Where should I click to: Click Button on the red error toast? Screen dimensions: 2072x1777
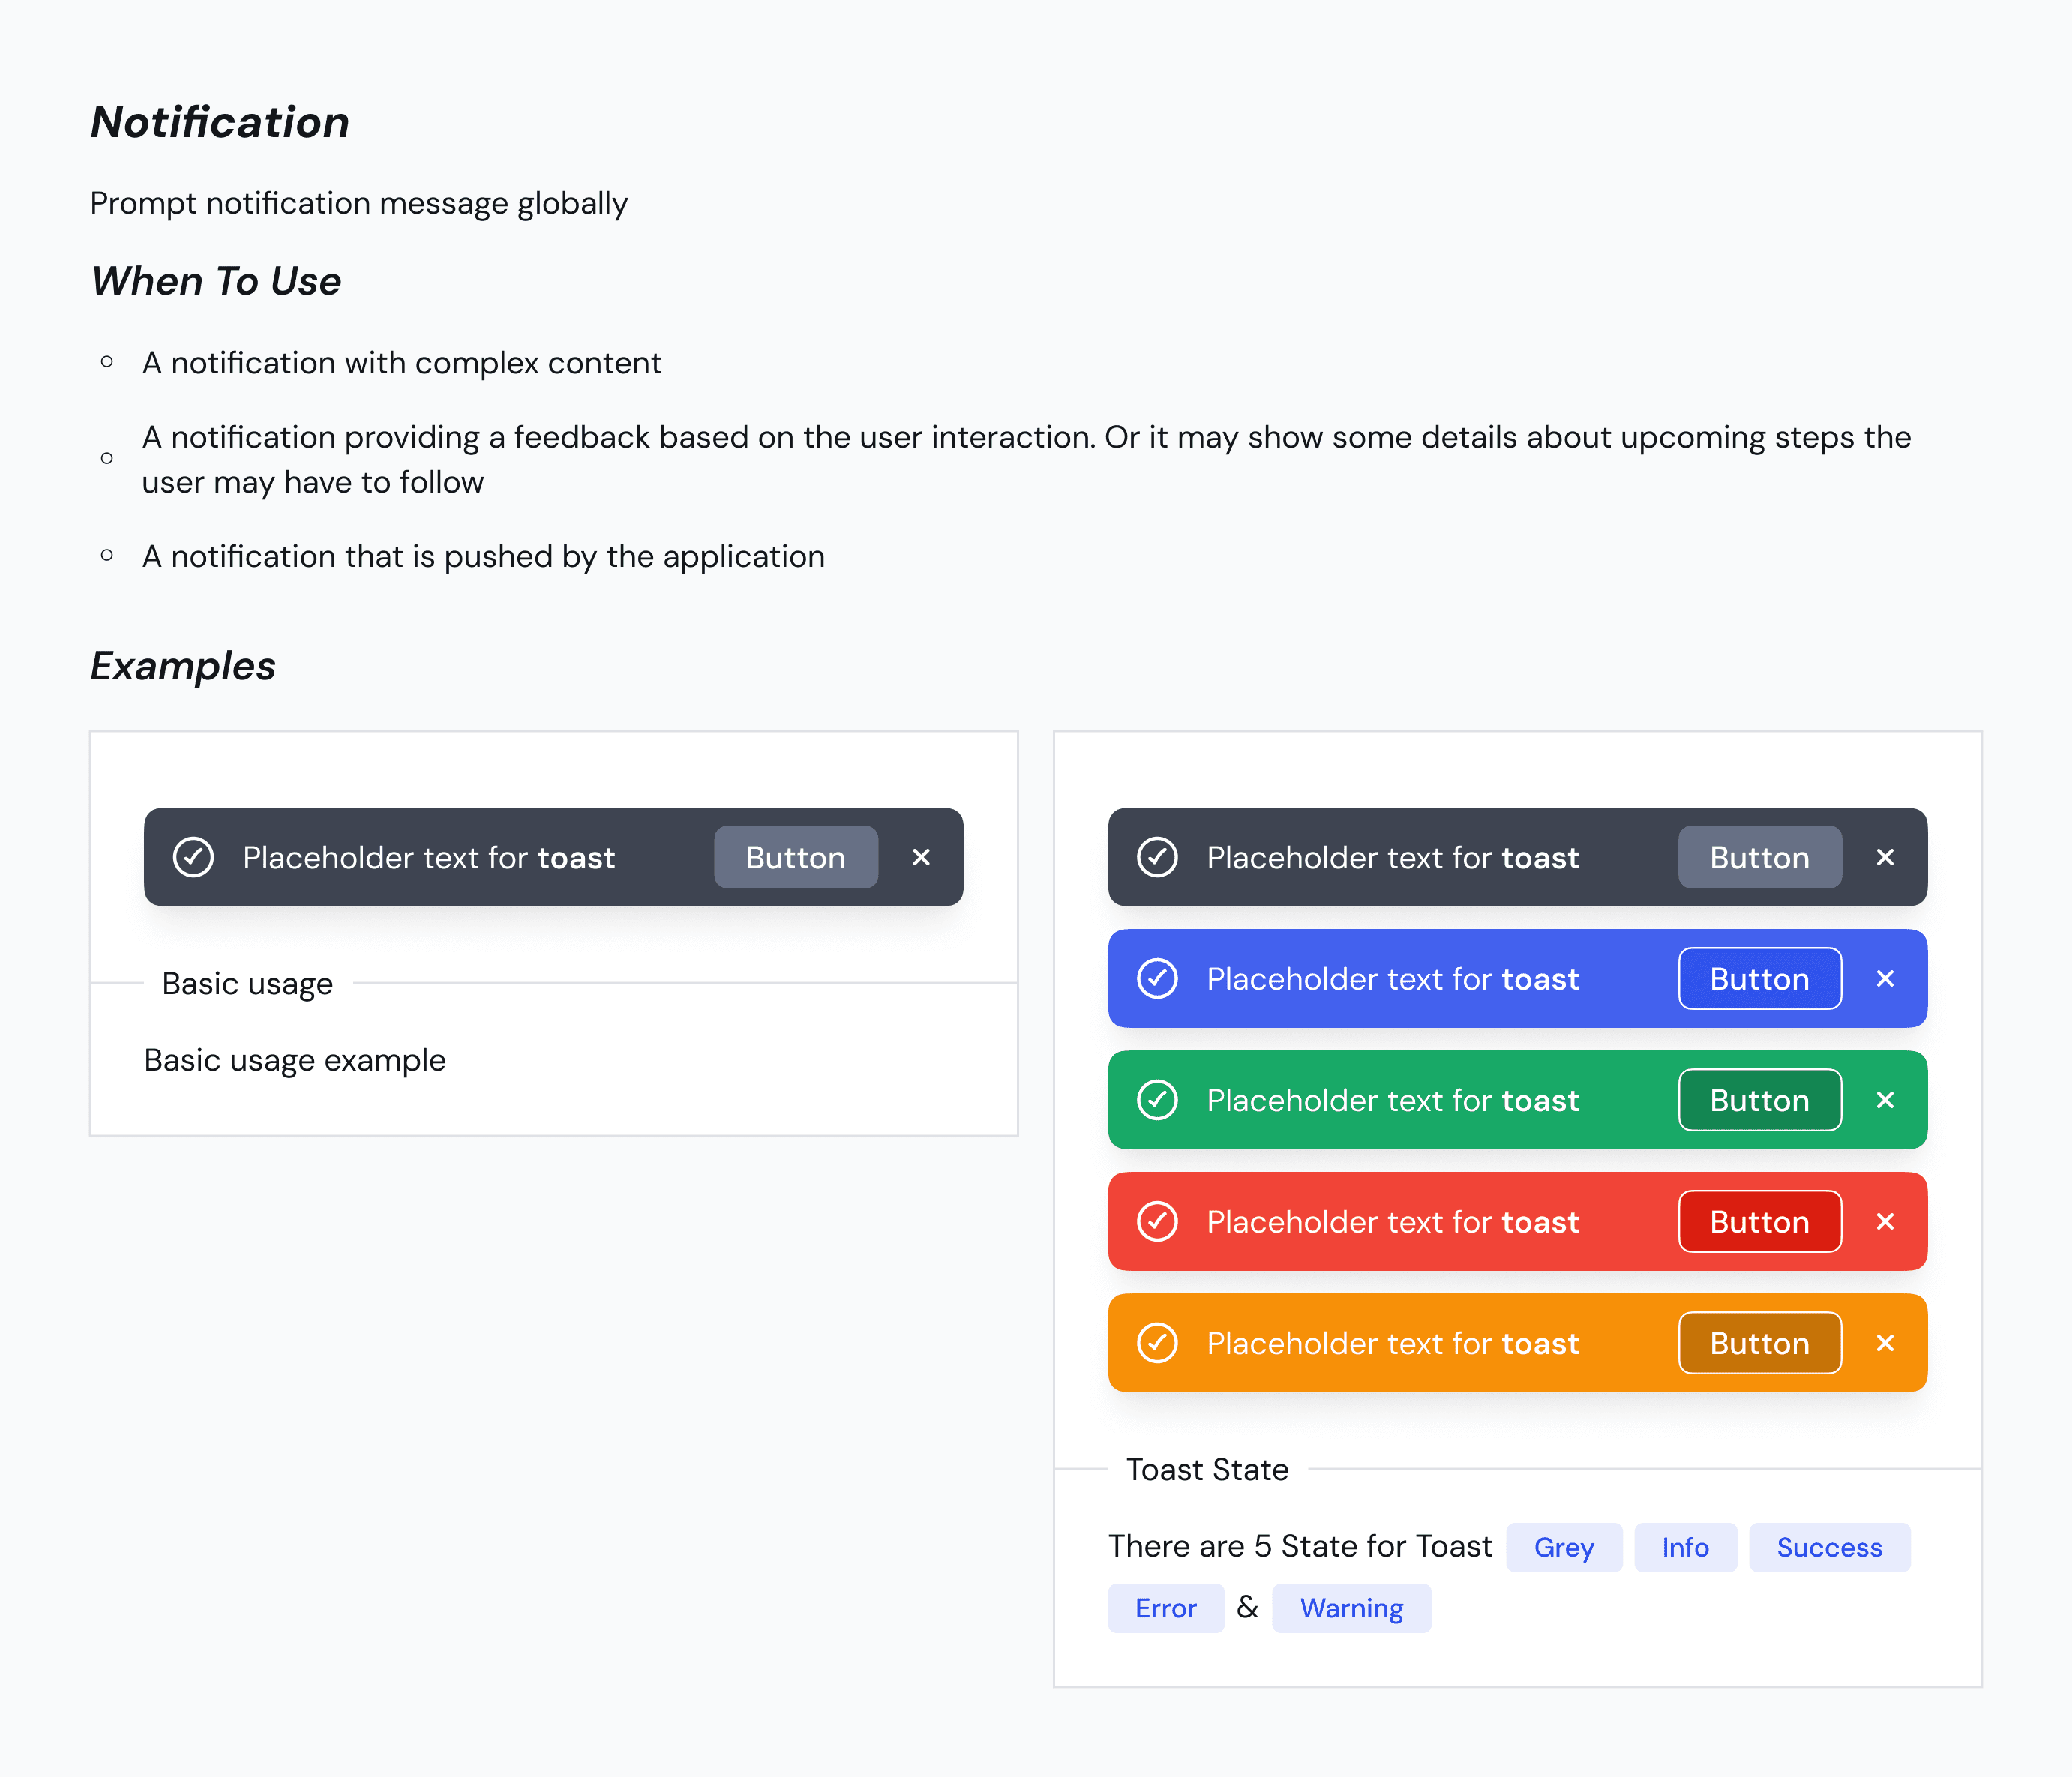tap(1760, 1221)
